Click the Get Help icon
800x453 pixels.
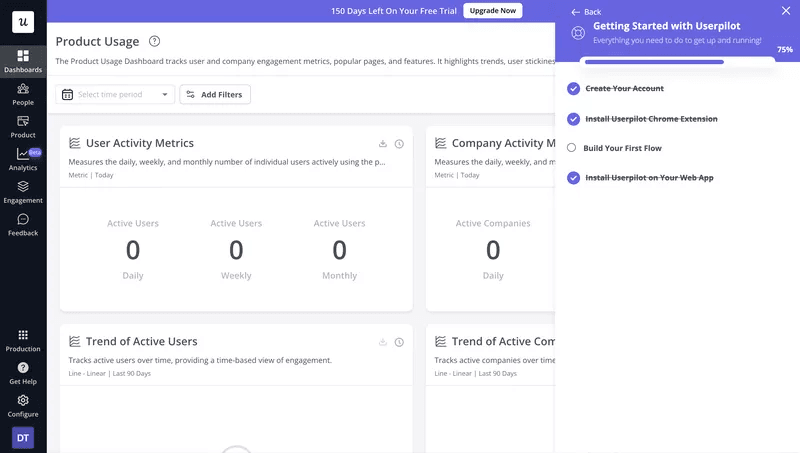(23, 373)
